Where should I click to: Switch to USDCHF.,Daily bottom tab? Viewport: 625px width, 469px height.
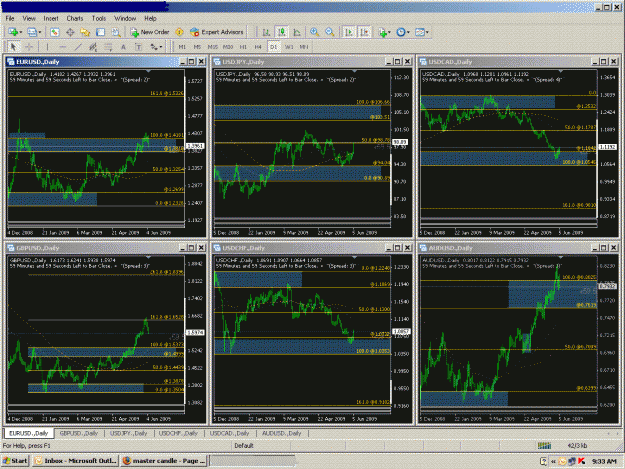[x=178, y=433]
